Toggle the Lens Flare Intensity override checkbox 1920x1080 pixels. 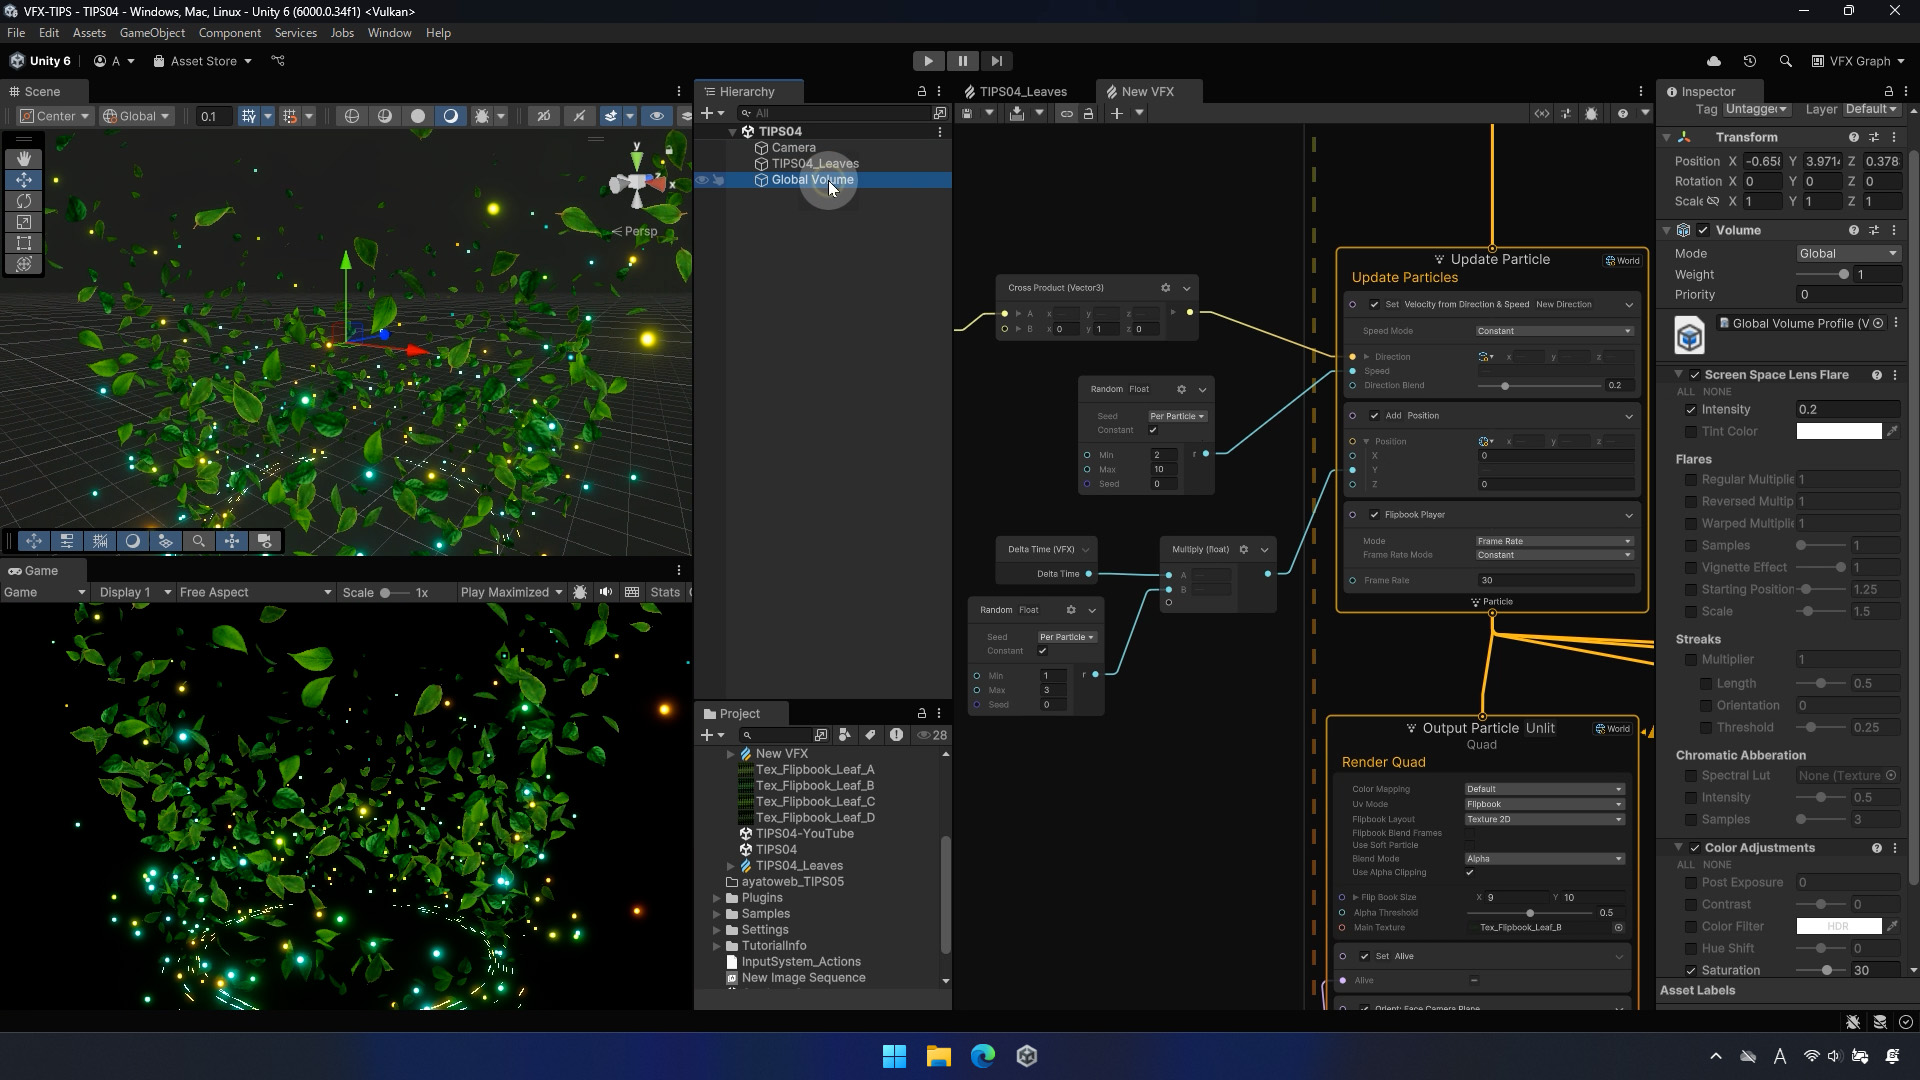1691,410
